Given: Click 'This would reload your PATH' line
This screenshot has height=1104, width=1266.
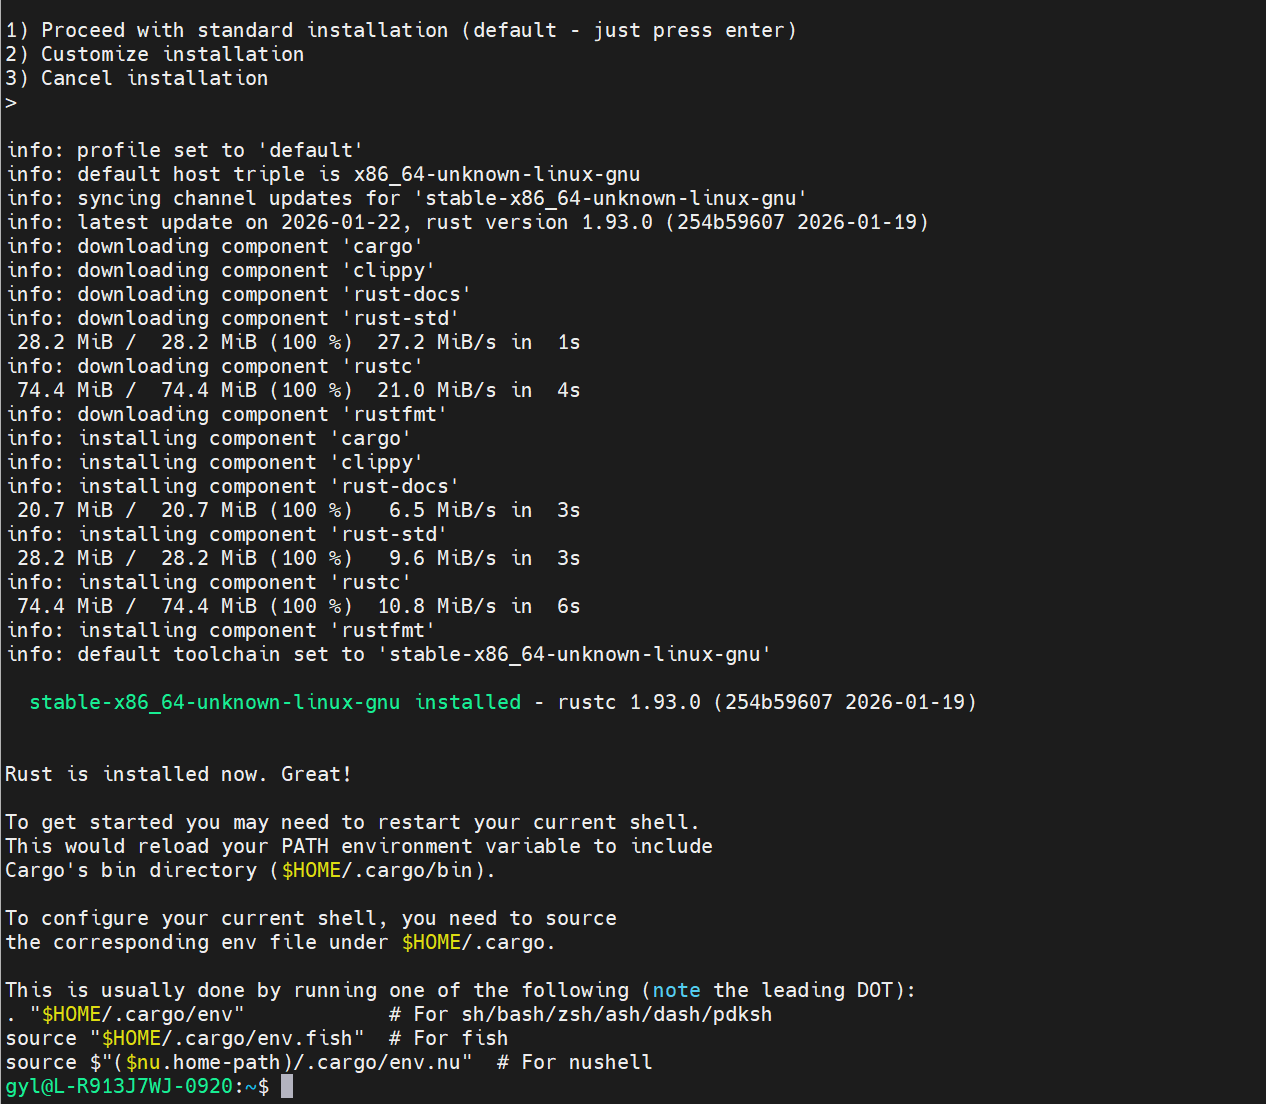Looking at the screenshot, I should tap(359, 846).
